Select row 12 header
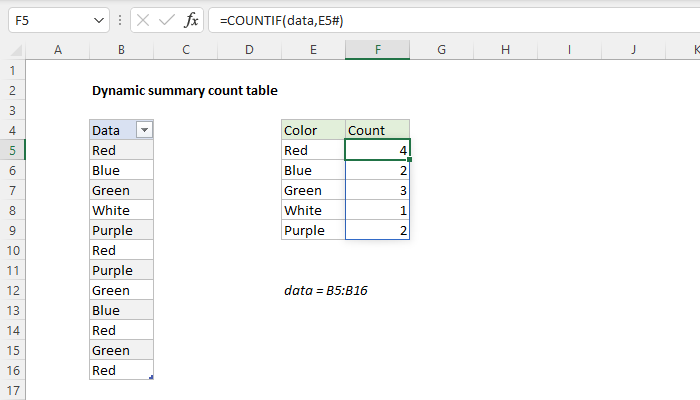Viewport: 700px width, 400px height. [13, 290]
